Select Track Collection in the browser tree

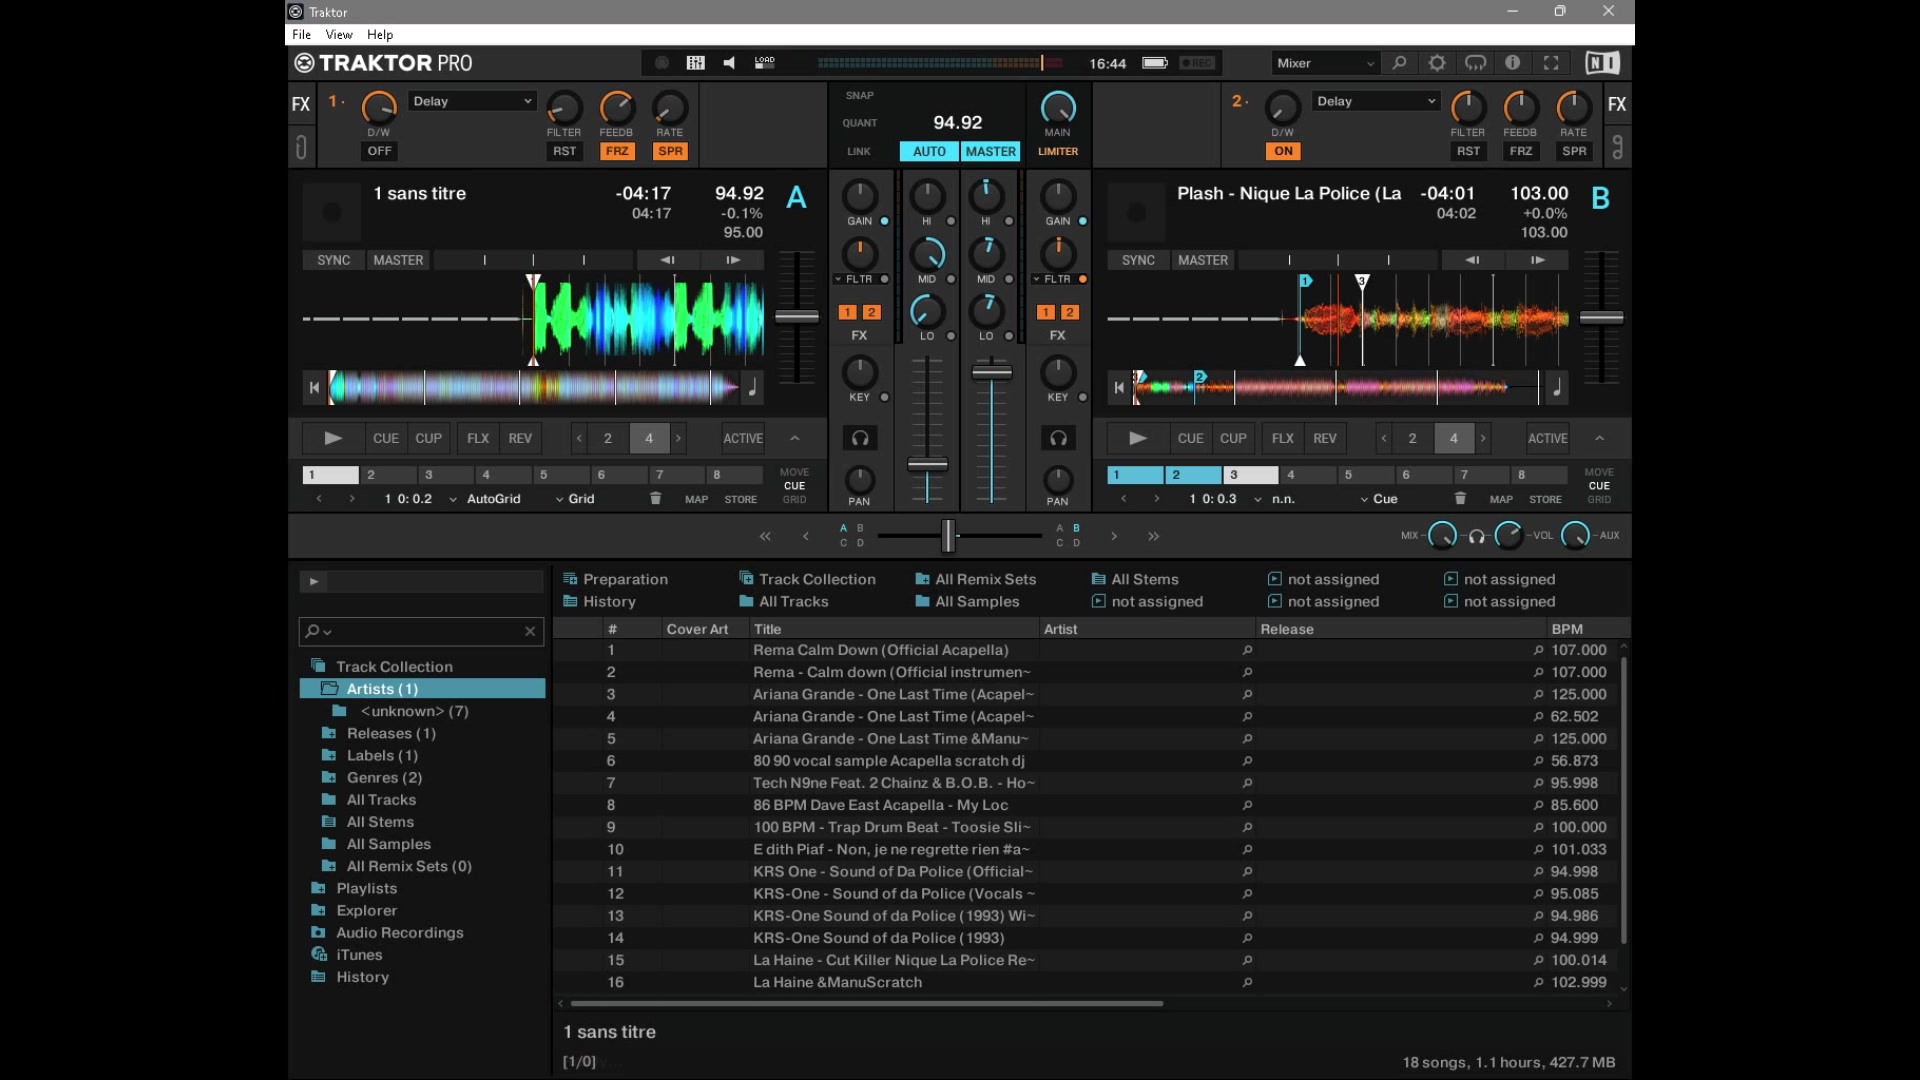[x=394, y=666]
